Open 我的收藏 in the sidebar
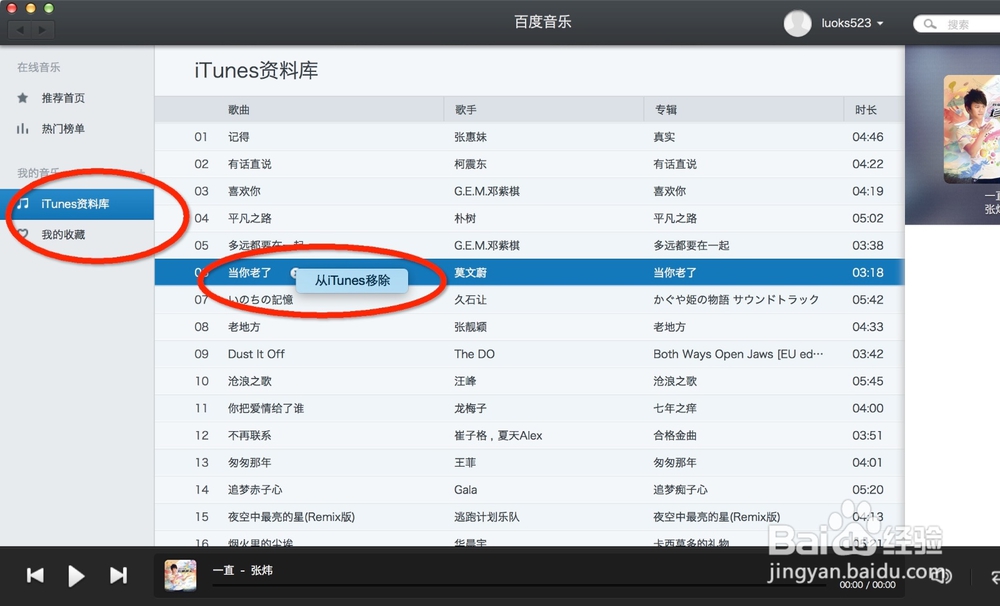 coord(63,234)
